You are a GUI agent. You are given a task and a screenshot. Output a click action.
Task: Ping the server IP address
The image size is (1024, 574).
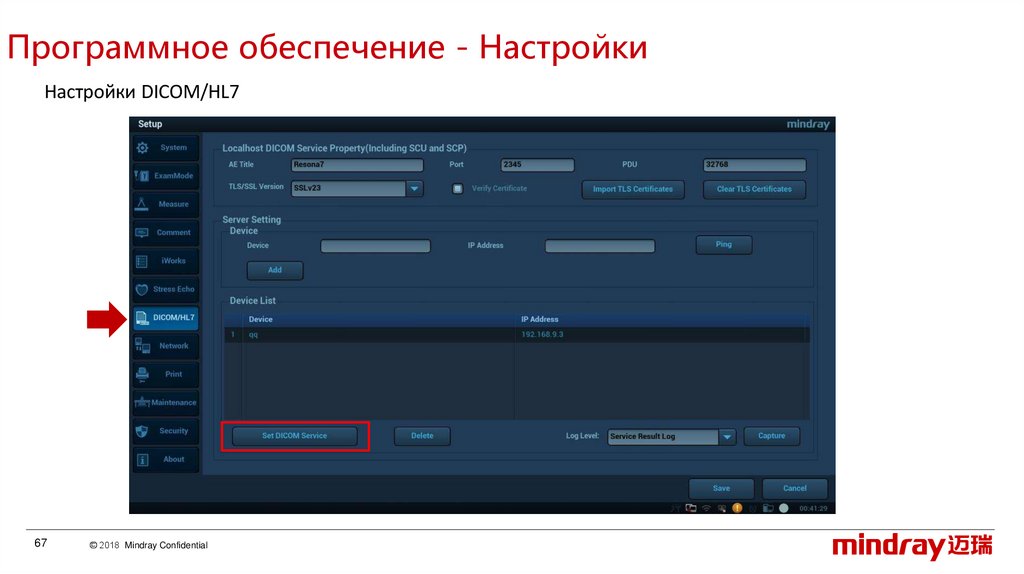point(724,245)
